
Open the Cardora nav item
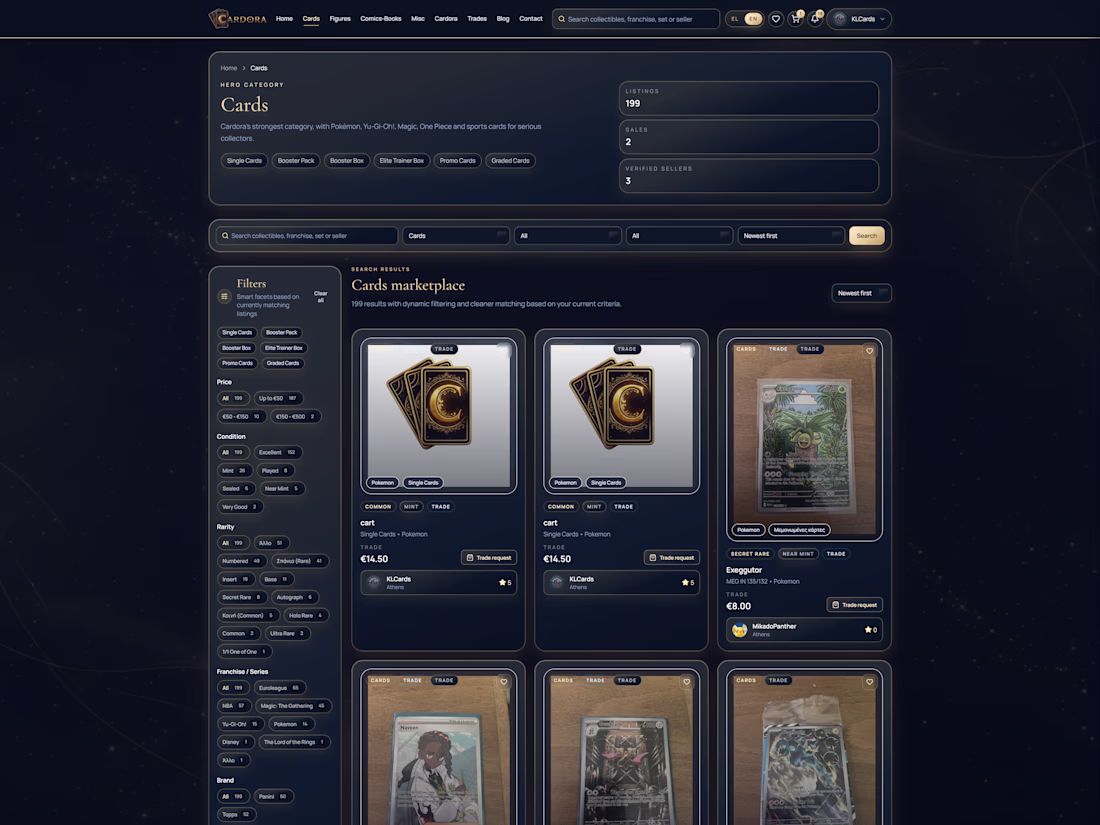pos(446,19)
